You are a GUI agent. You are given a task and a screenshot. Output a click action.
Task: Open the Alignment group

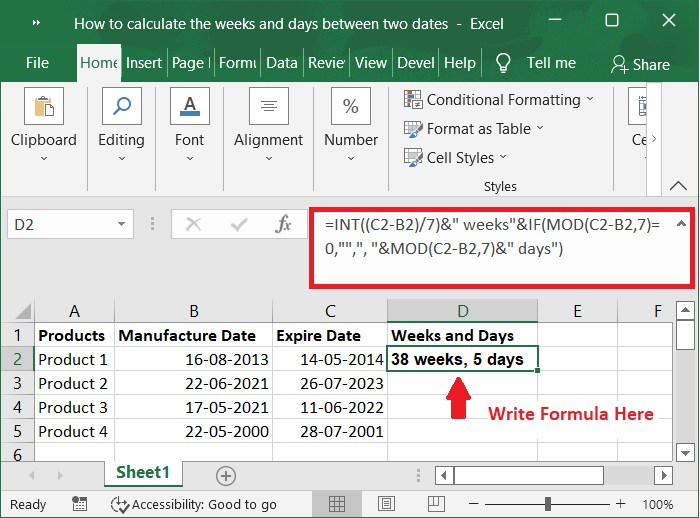tap(268, 124)
